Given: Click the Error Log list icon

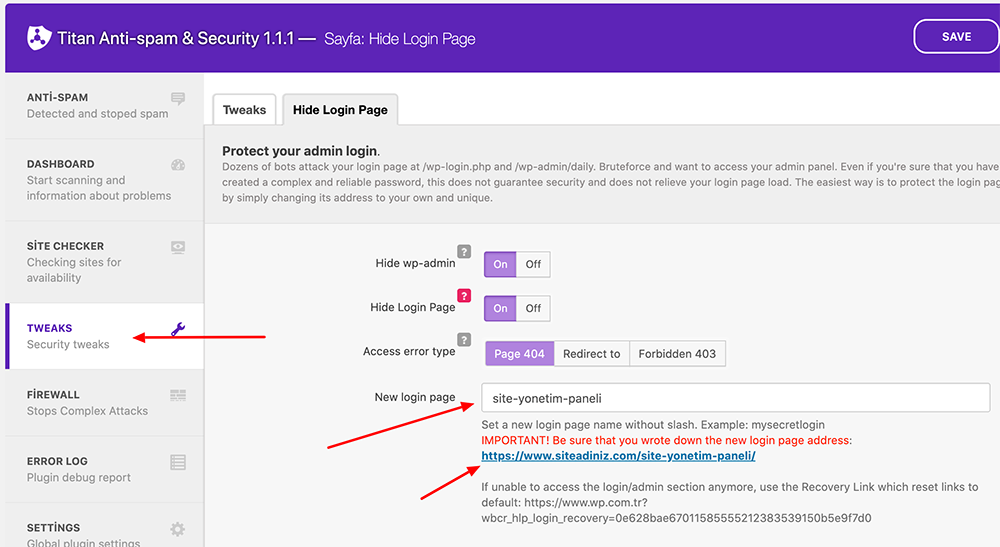Looking at the screenshot, I should 178,462.
